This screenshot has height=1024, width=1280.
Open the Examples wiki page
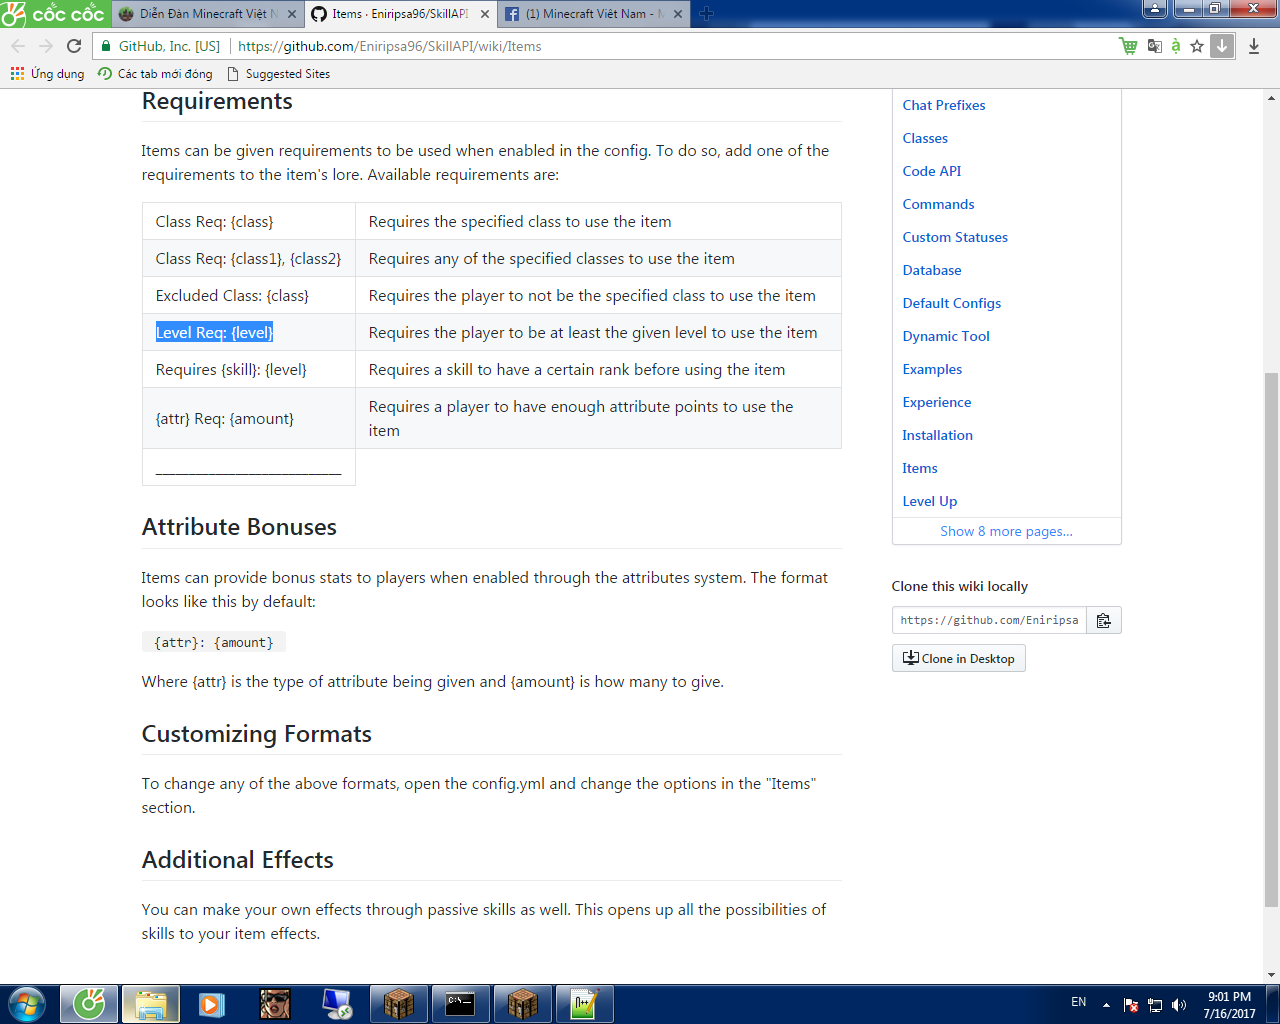coord(932,369)
